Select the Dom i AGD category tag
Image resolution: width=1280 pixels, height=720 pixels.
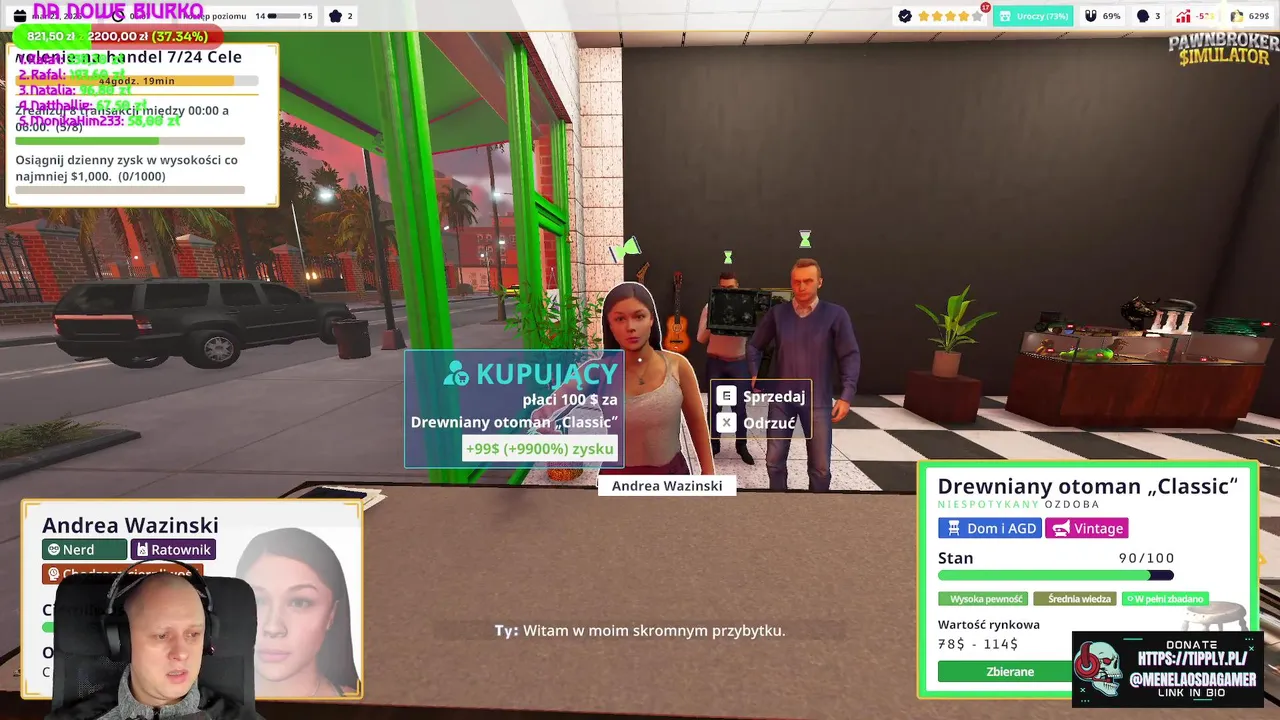990,528
